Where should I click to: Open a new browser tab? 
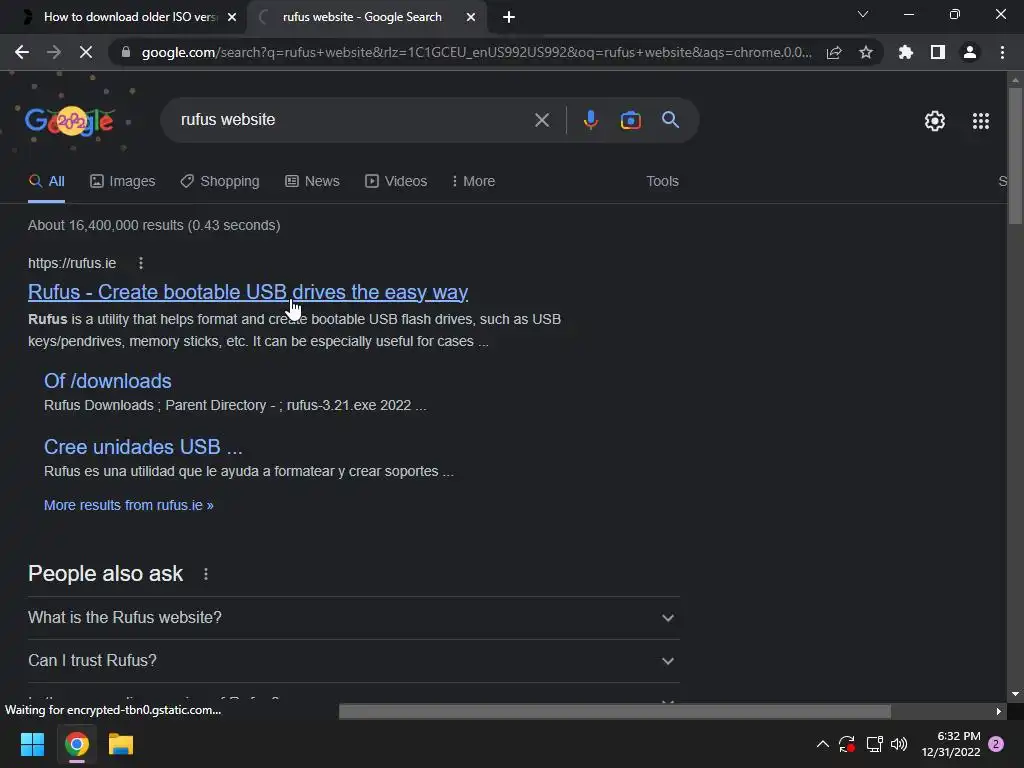pos(509,17)
